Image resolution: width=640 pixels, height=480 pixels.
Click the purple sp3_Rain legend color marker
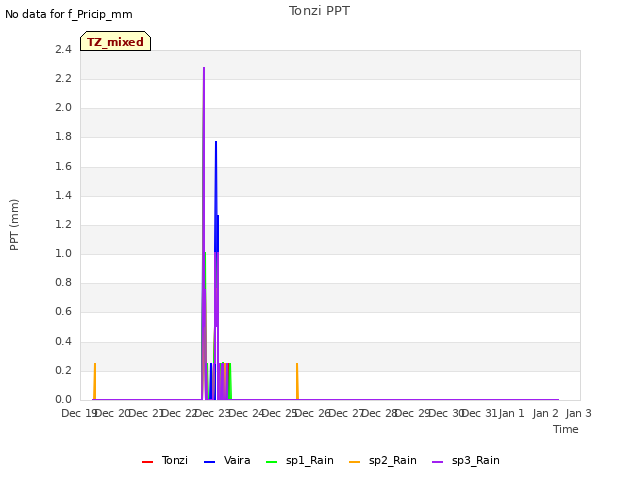coord(438,462)
